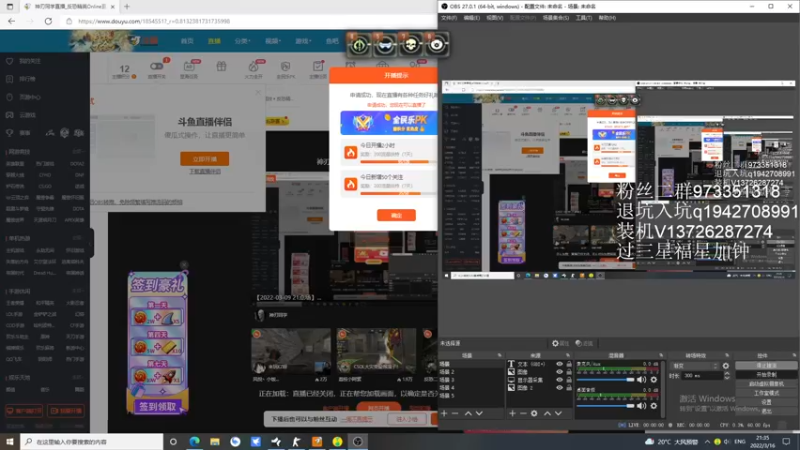
Task: Click the skull game overlay icon
Action: [x=411, y=45]
